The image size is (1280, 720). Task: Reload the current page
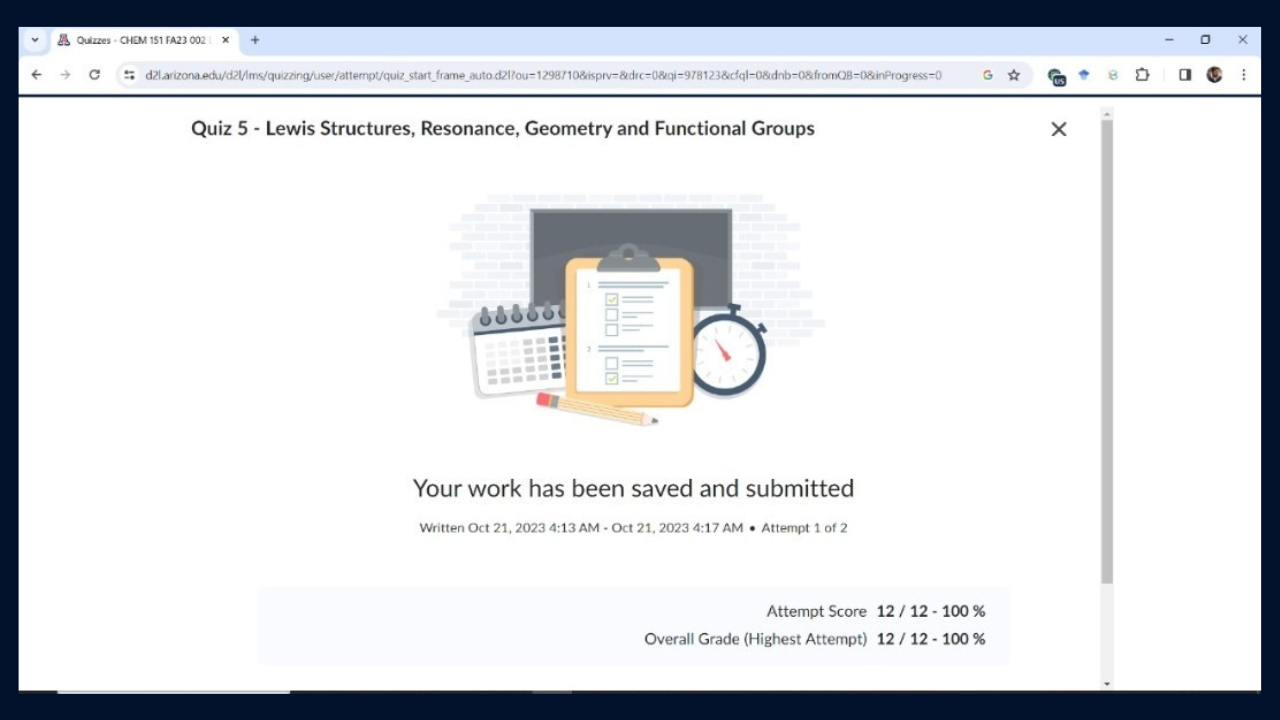pos(95,75)
